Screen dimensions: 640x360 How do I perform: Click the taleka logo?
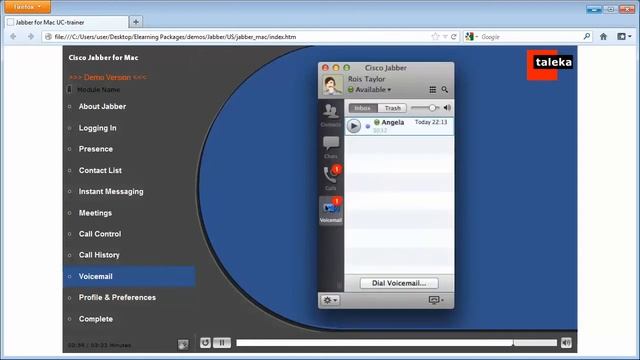[x=550, y=65]
